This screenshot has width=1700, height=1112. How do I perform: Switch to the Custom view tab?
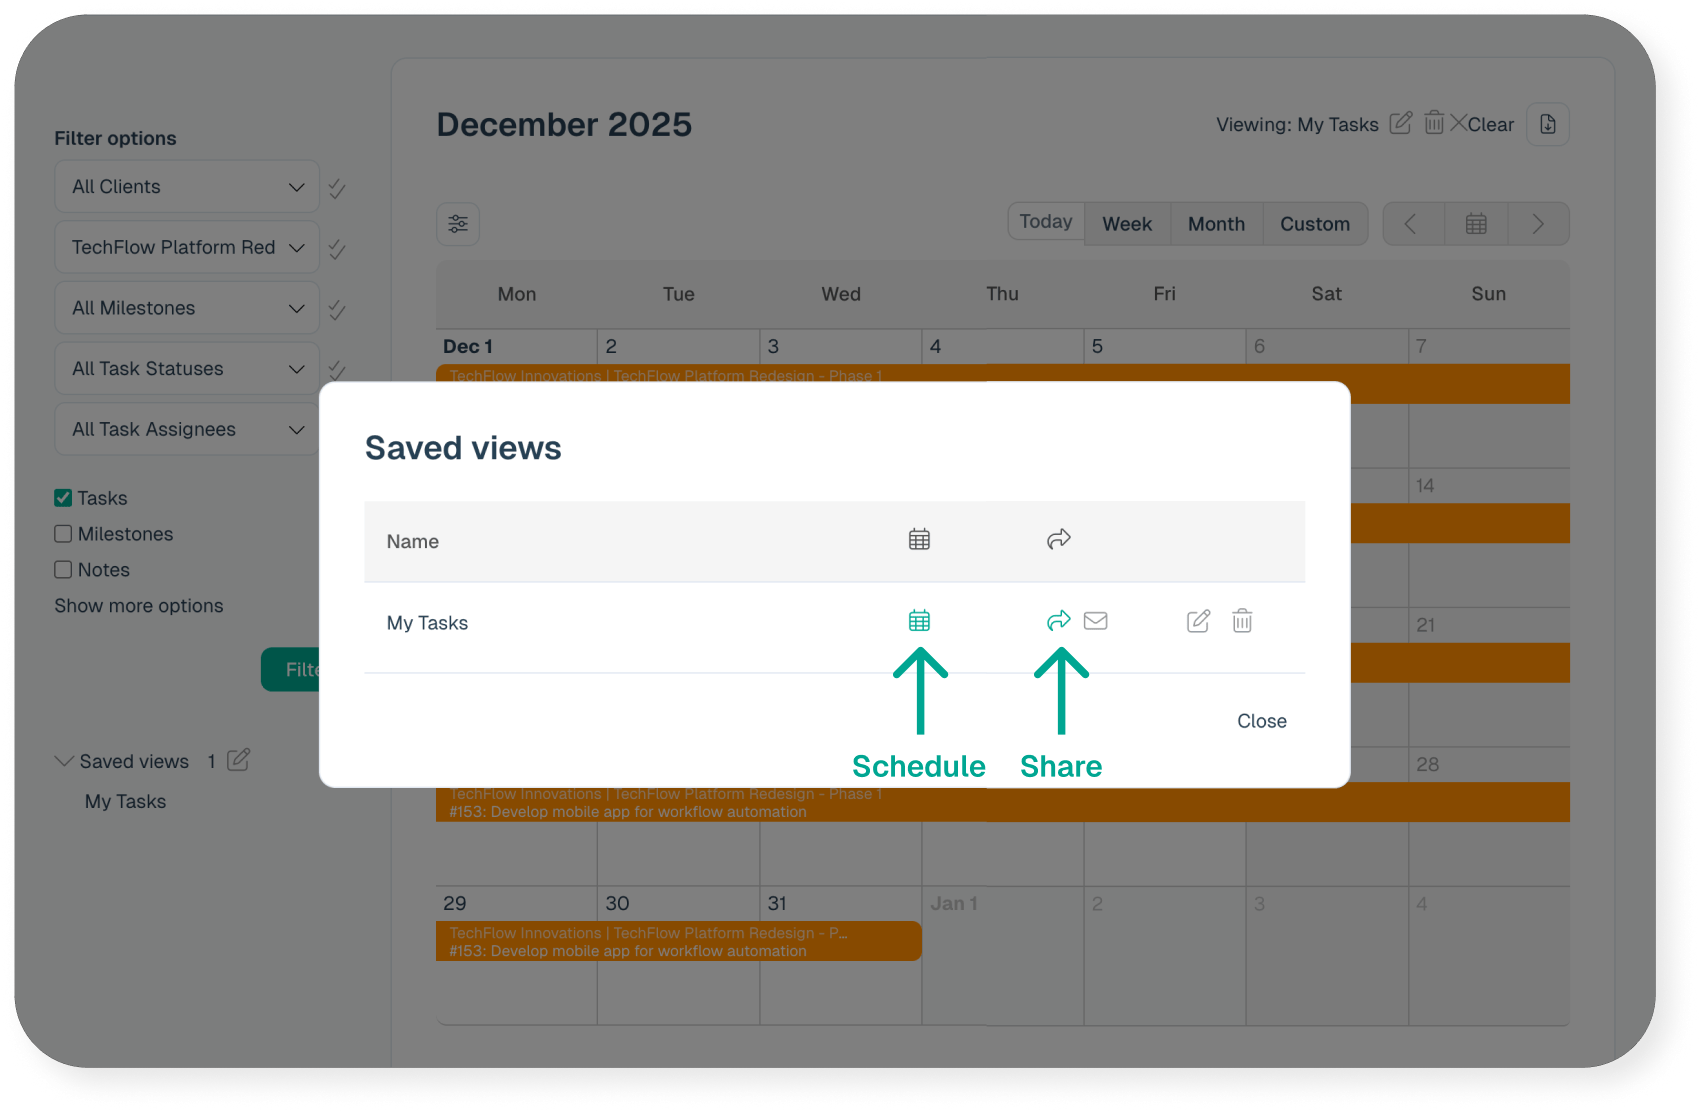coord(1314,224)
